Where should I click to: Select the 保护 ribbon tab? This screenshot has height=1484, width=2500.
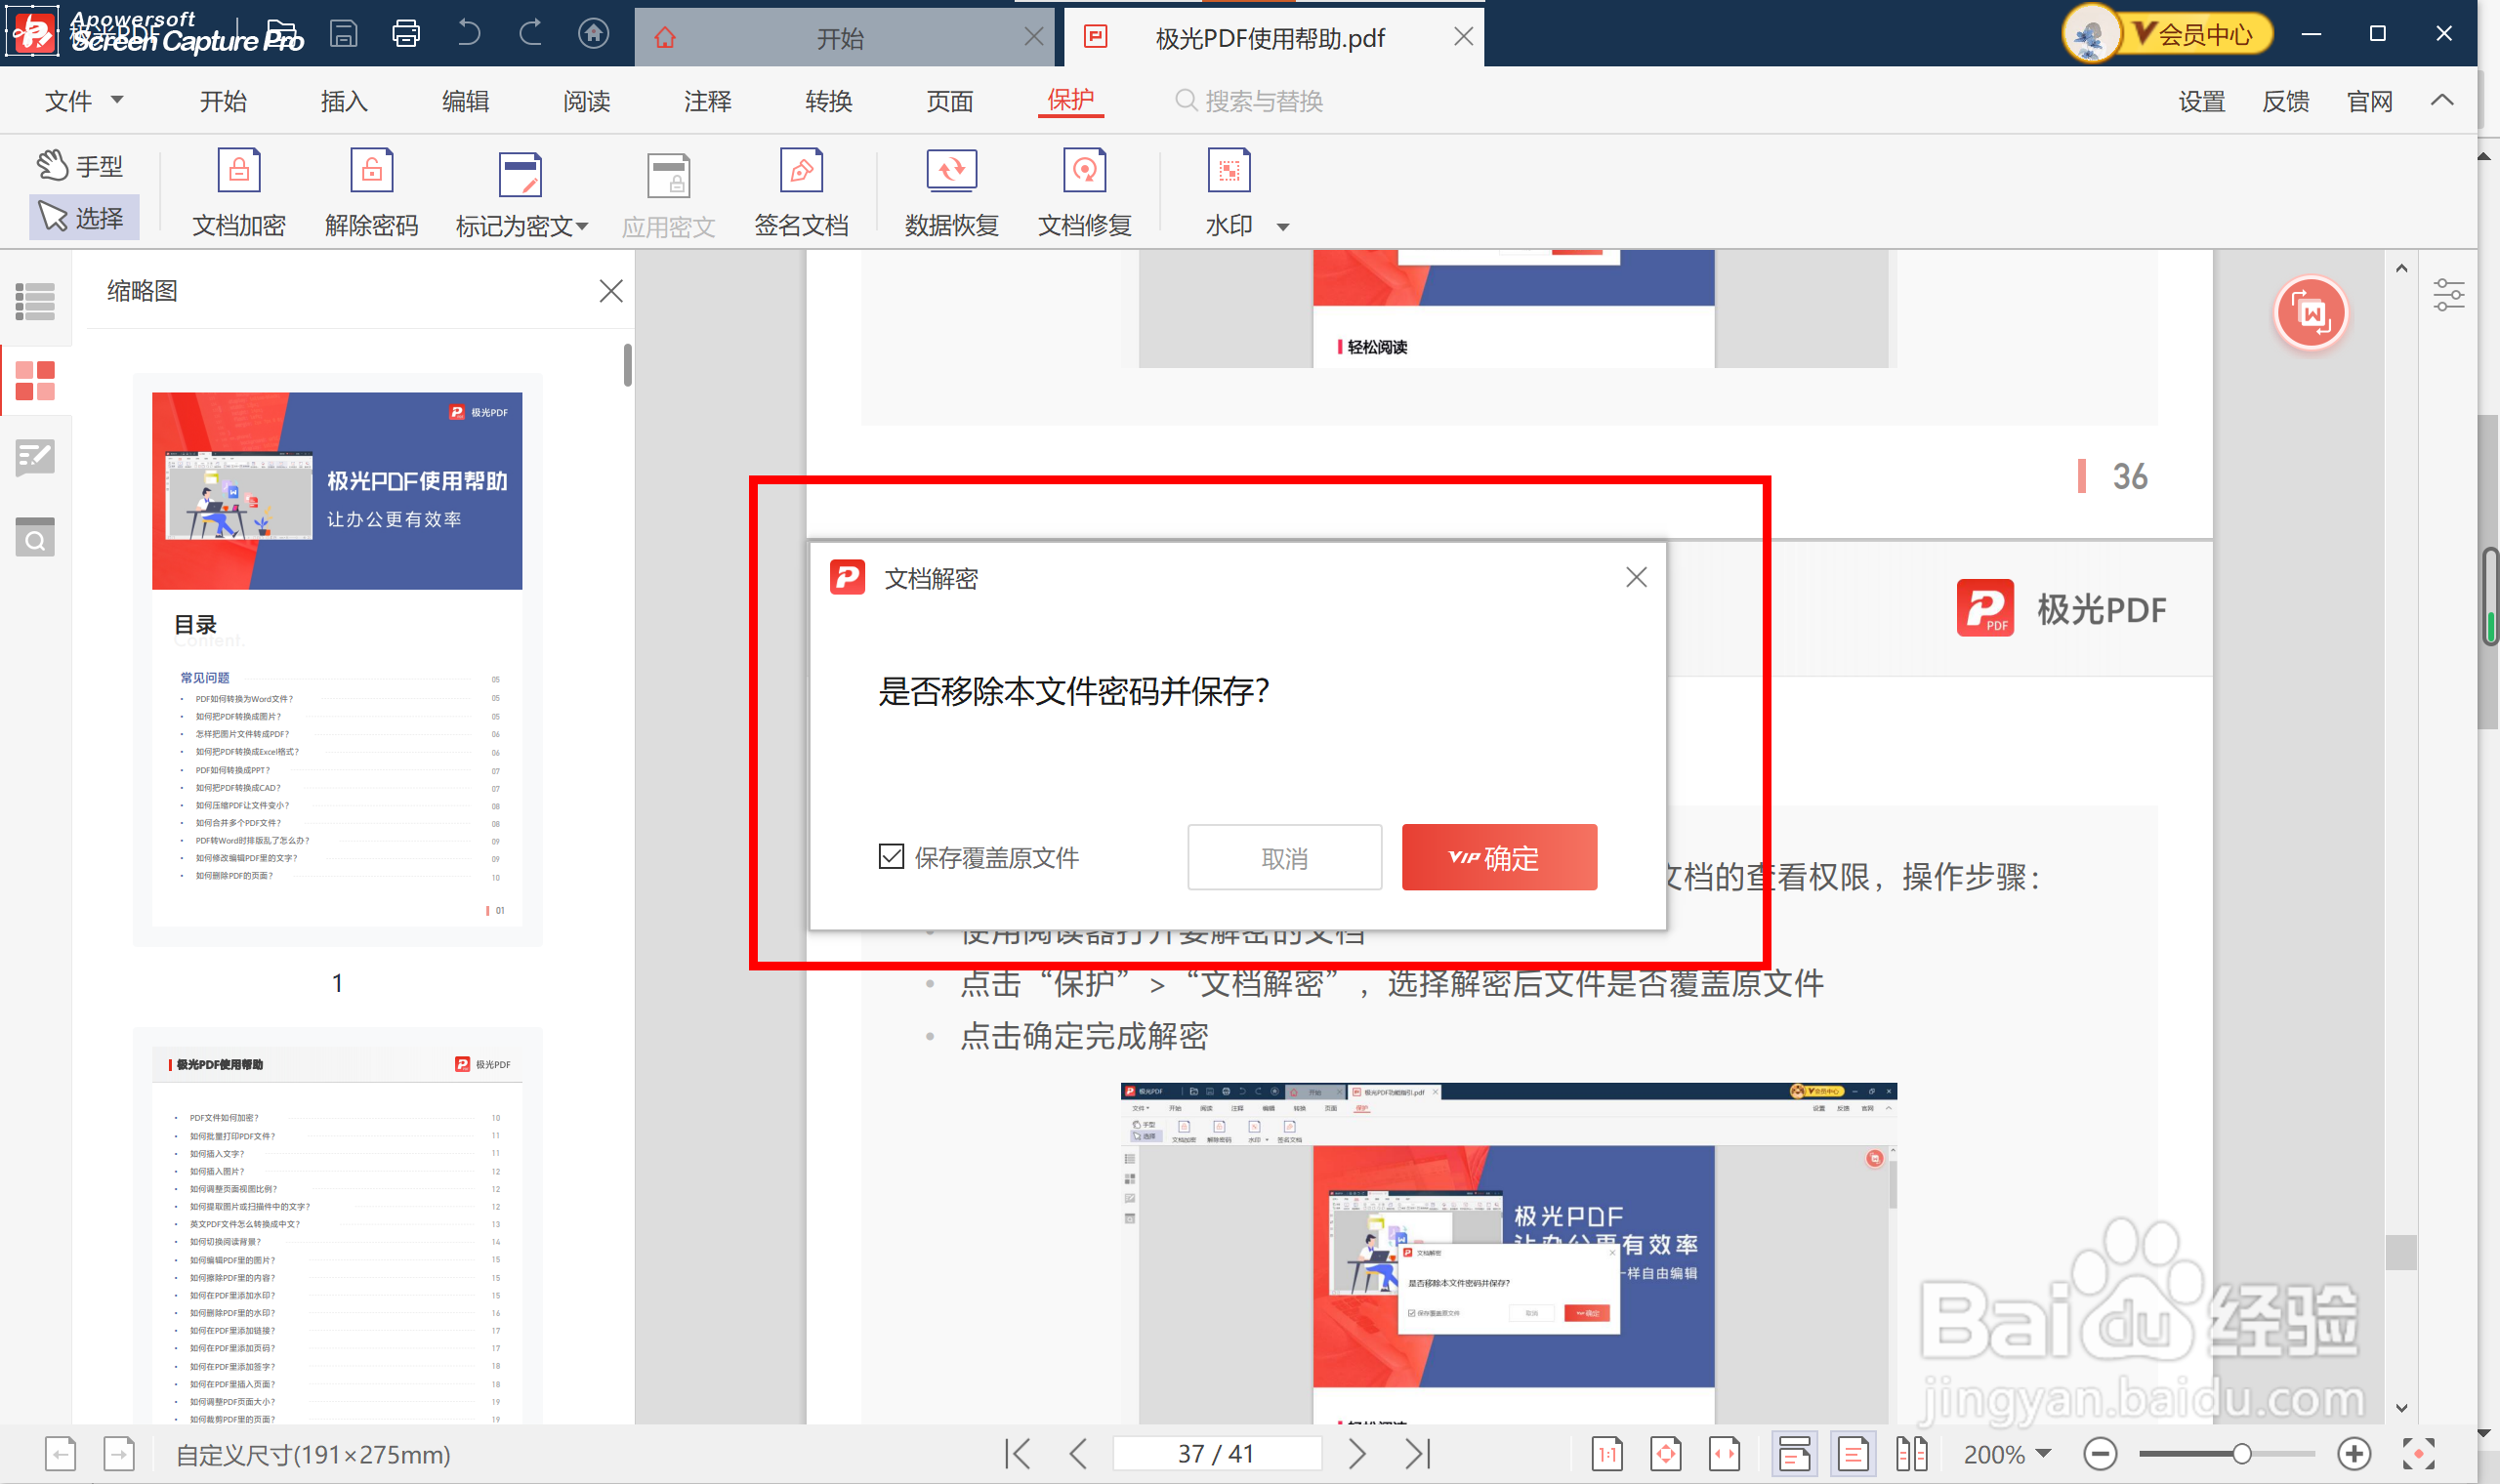pyautogui.click(x=1070, y=100)
